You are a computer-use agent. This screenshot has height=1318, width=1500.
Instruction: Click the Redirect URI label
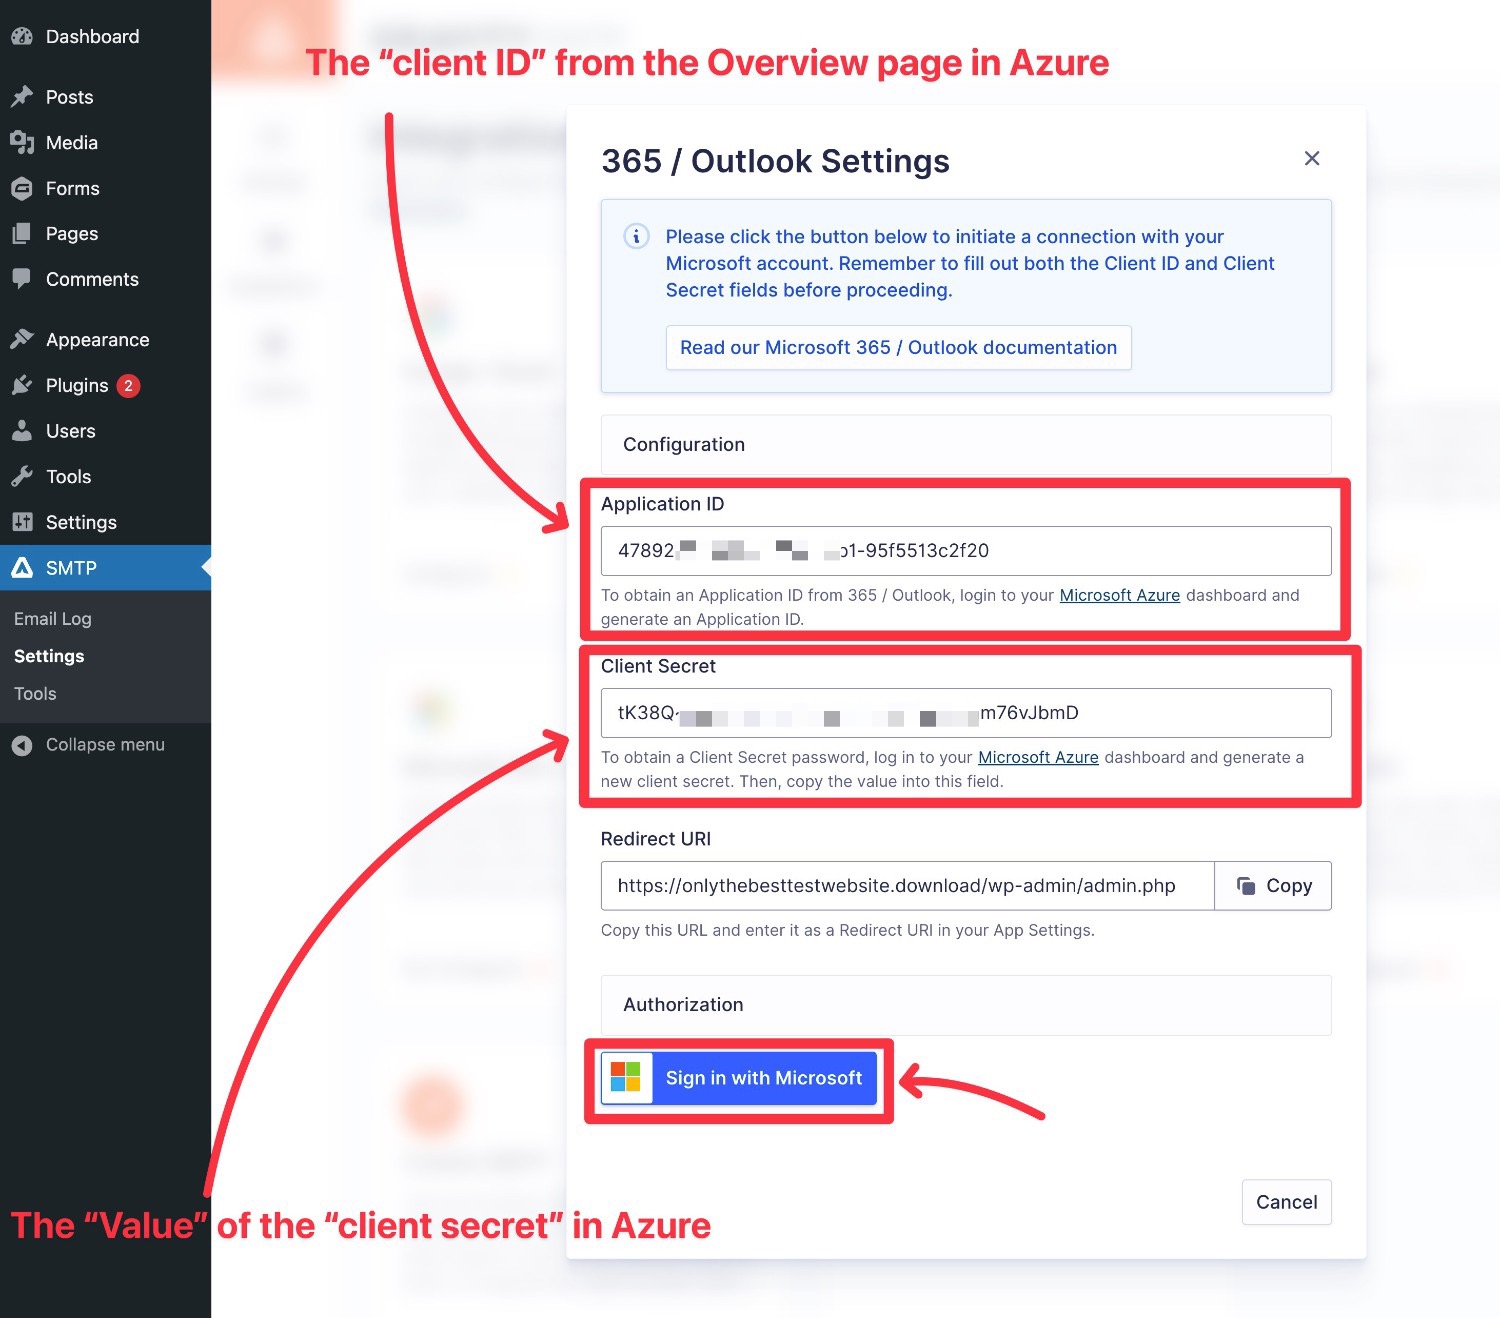pyautogui.click(x=656, y=839)
